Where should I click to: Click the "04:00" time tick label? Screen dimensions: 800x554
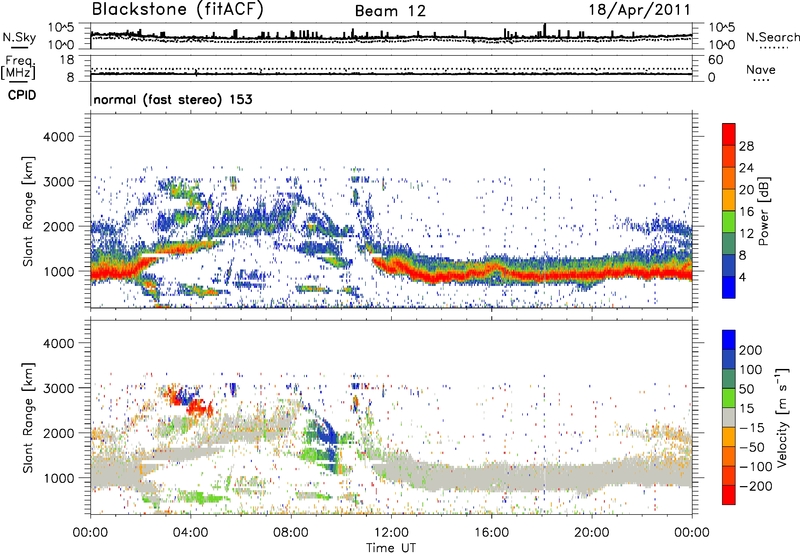[x=190, y=533]
